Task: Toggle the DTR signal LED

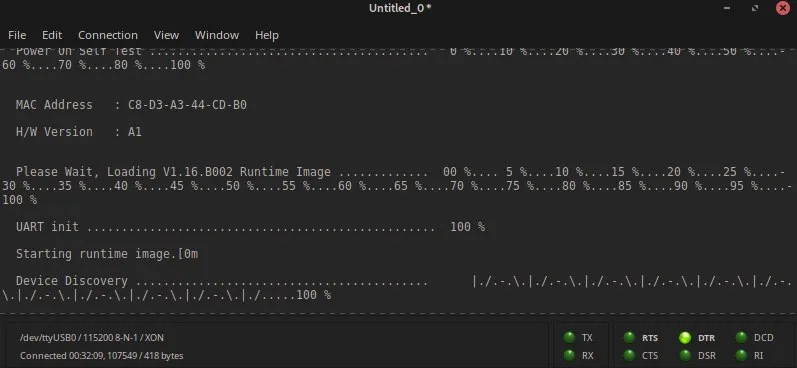Action: 685,338
